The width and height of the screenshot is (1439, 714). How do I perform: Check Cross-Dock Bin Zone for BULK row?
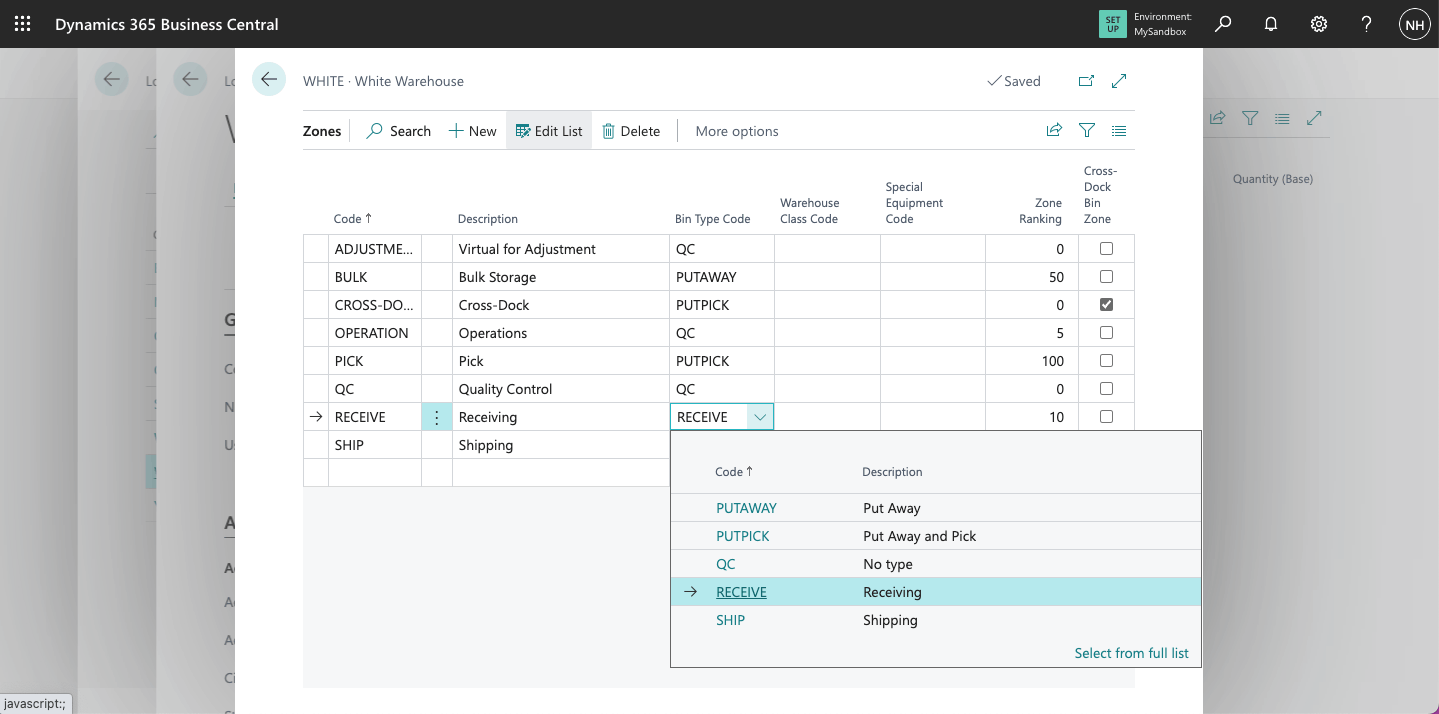pos(1106,277)
